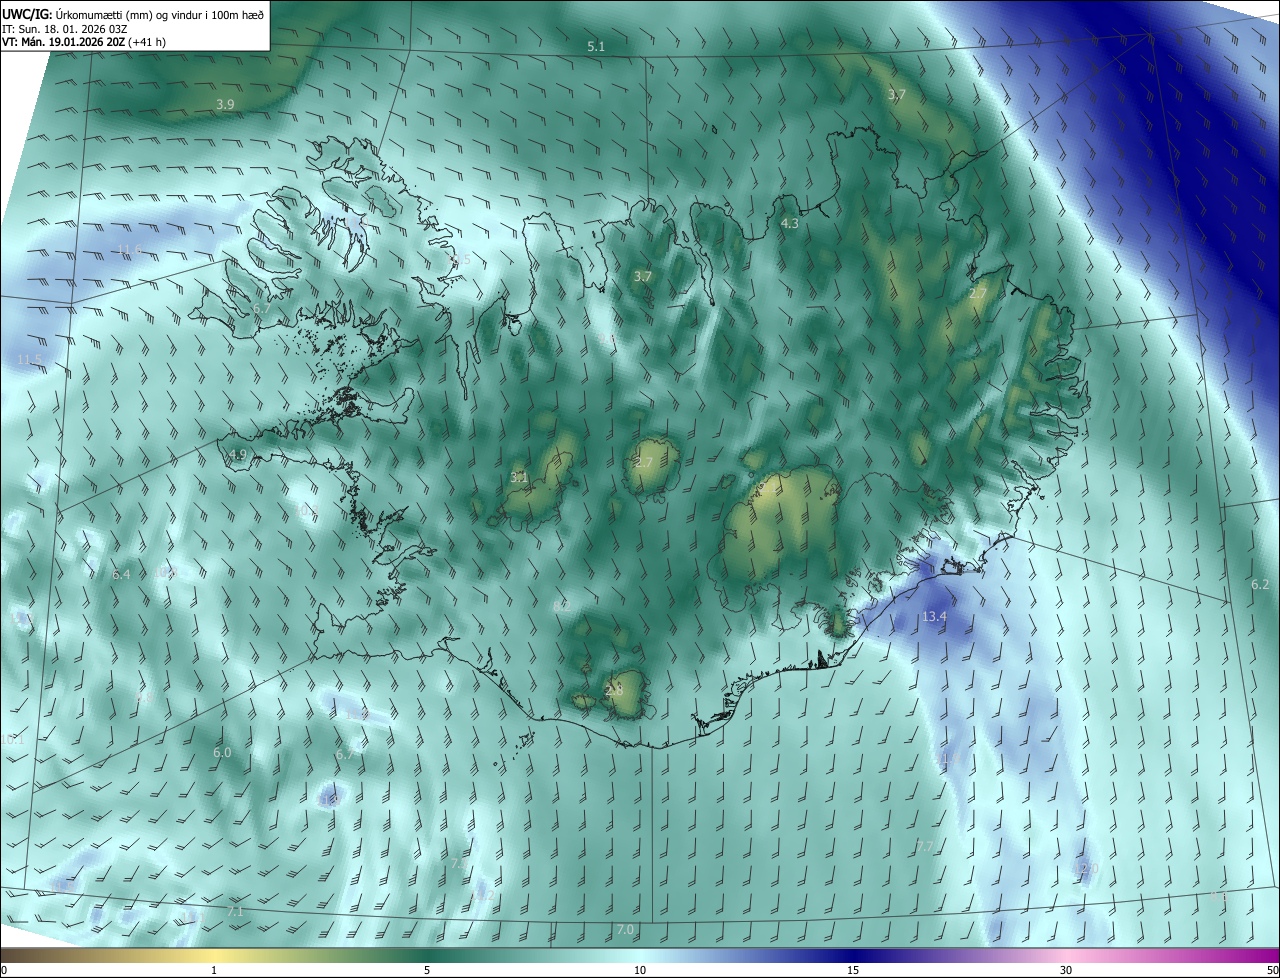
Task: Select the map value label '3.9'
Action: 225,105
